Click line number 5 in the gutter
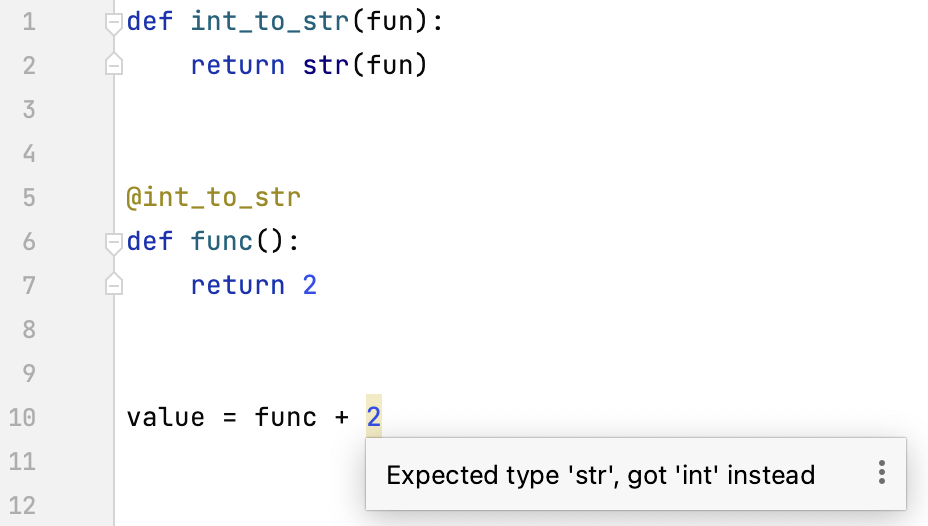This screenshot has width=928, height=526. [x=28, y=197]
